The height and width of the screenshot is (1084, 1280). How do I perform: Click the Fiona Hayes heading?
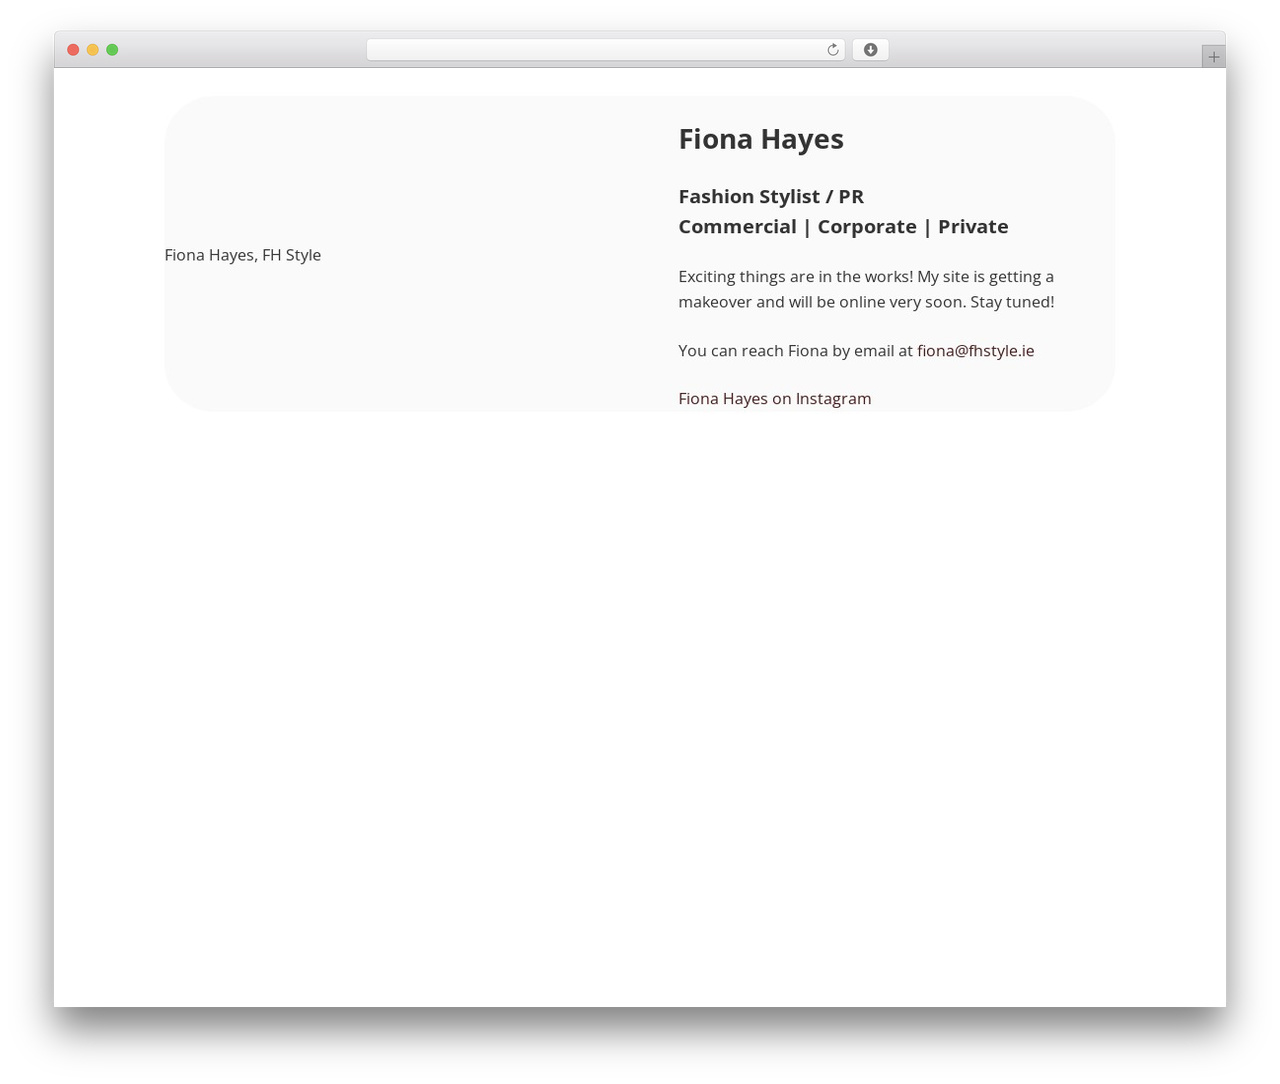[761, 139]
